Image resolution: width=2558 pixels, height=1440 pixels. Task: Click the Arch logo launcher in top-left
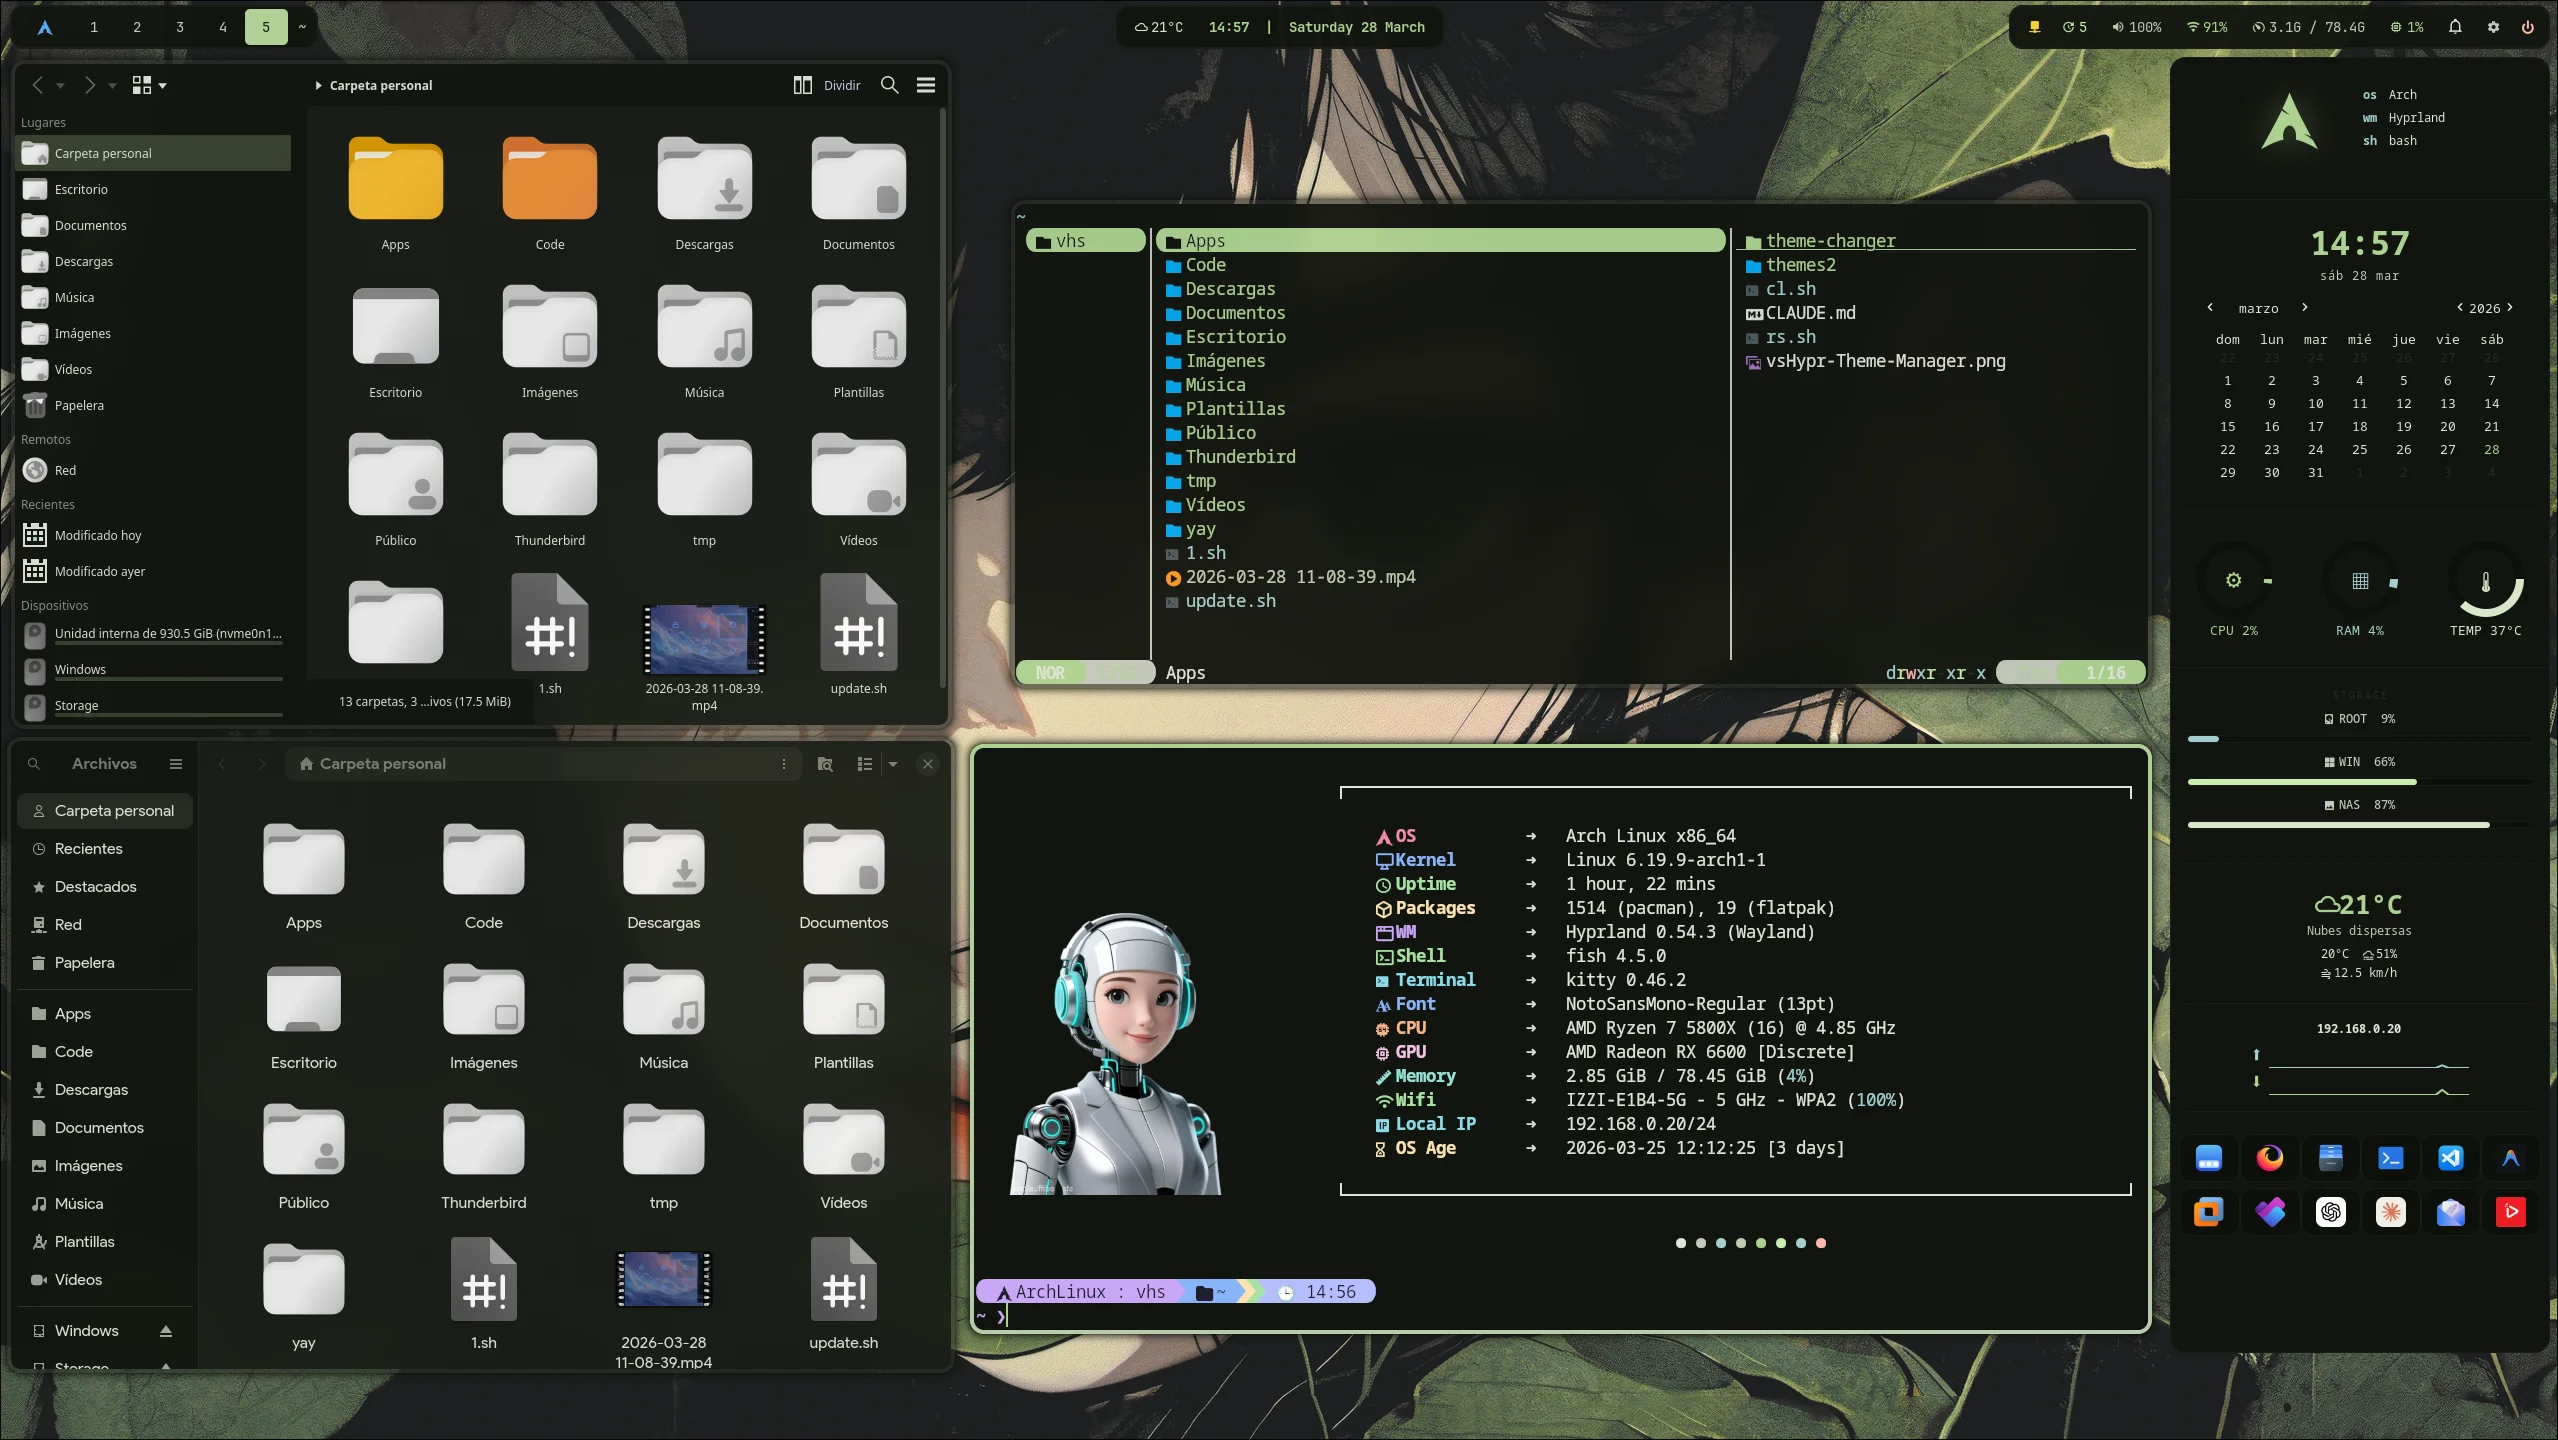tap(44, 27)
